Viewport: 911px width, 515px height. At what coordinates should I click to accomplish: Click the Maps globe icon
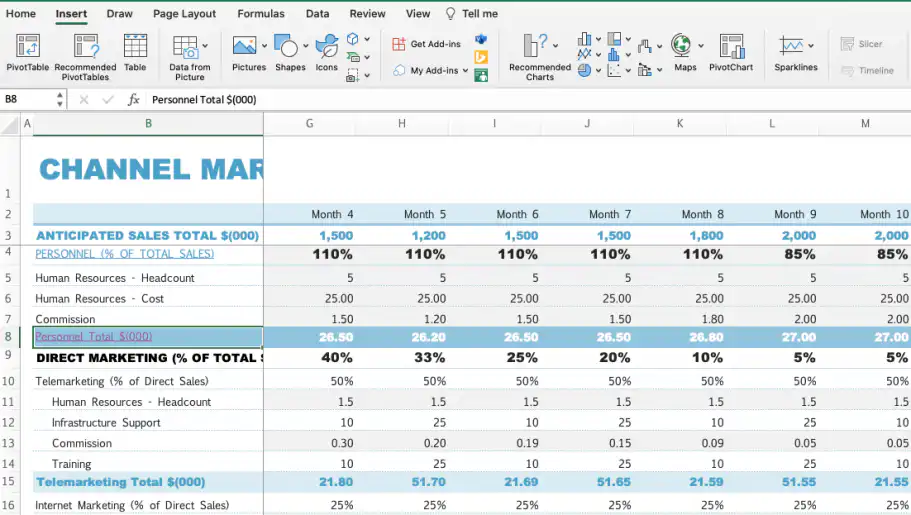(681, 45)
